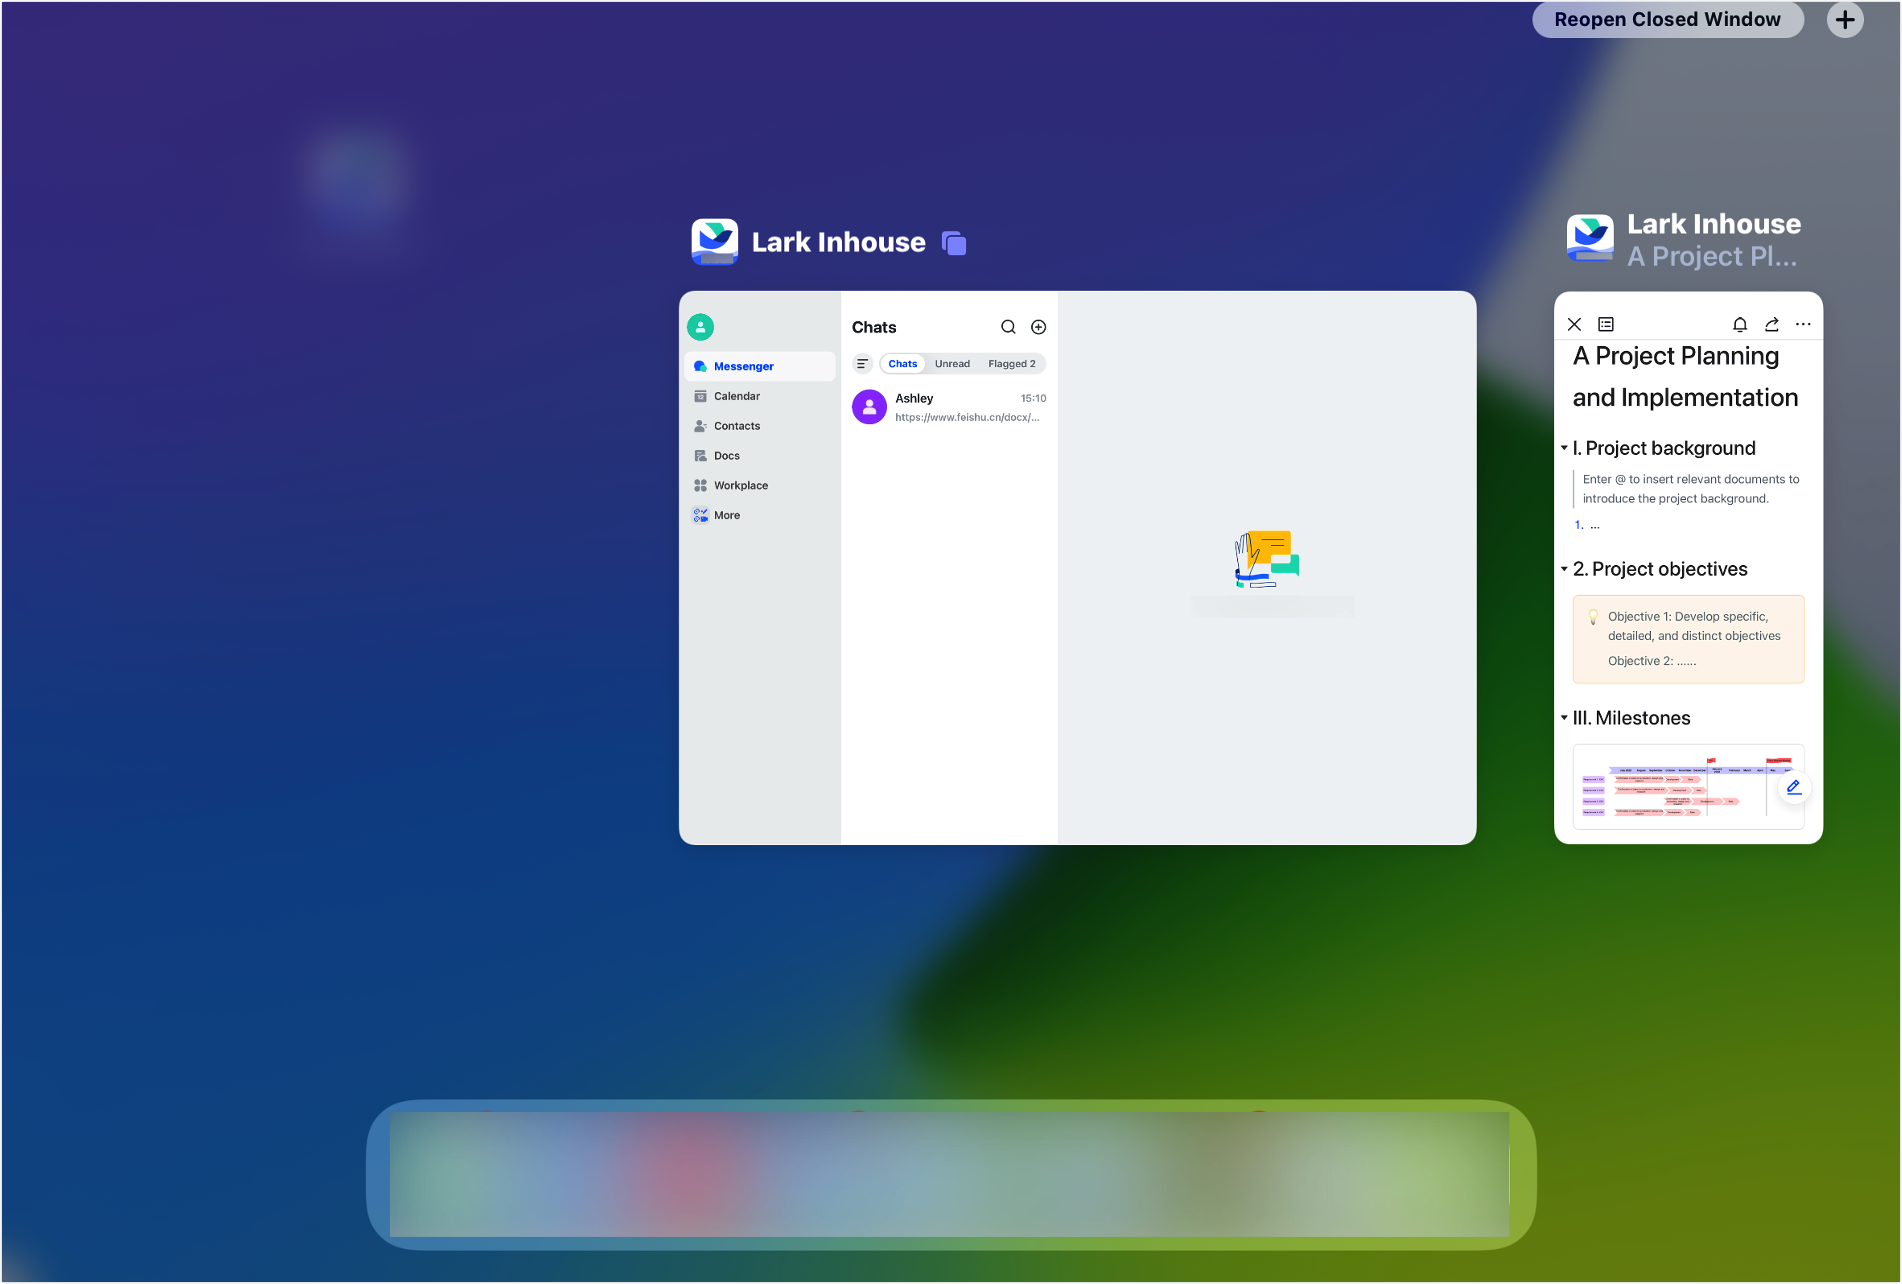1902x1284 pixels.
Task: Click the Reopen Closed Window button
Action: tap(1667, 19)
